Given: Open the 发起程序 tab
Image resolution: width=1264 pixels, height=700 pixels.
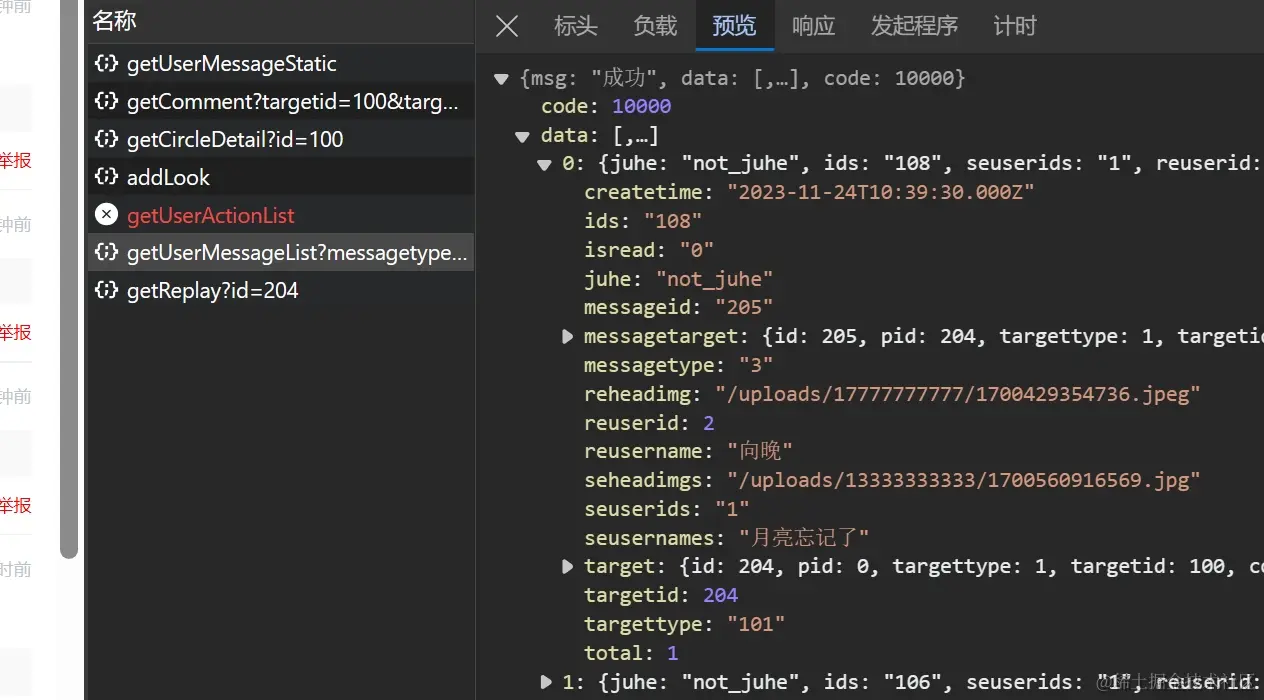Looking at the screenshot, I should 914,26.
